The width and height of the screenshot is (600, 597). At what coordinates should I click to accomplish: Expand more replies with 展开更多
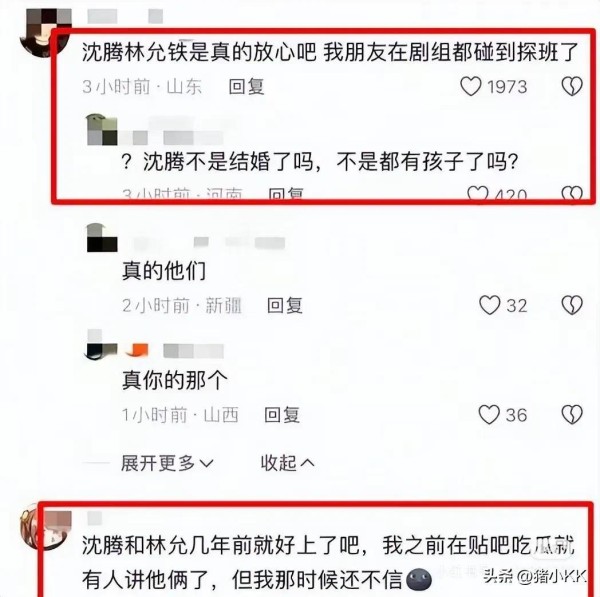tap(167, 463)
